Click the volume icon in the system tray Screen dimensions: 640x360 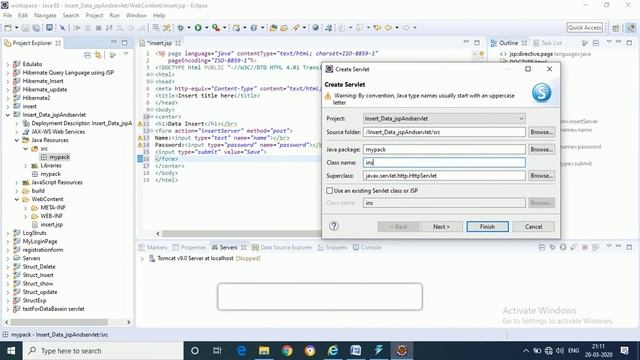click(560, 351)
